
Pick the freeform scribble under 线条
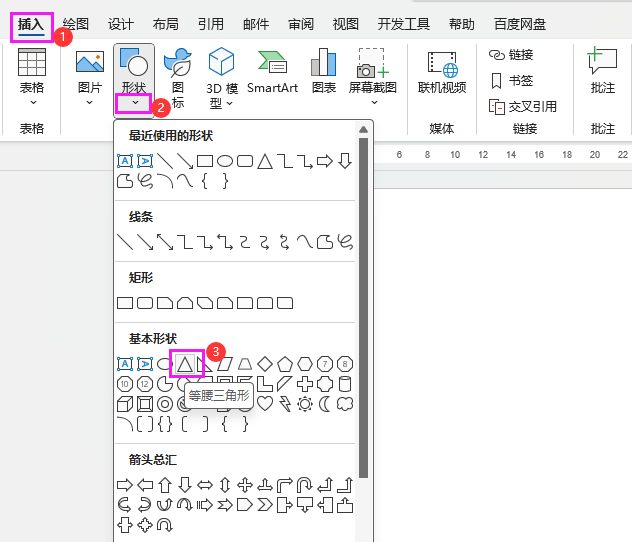coord(345,242)
